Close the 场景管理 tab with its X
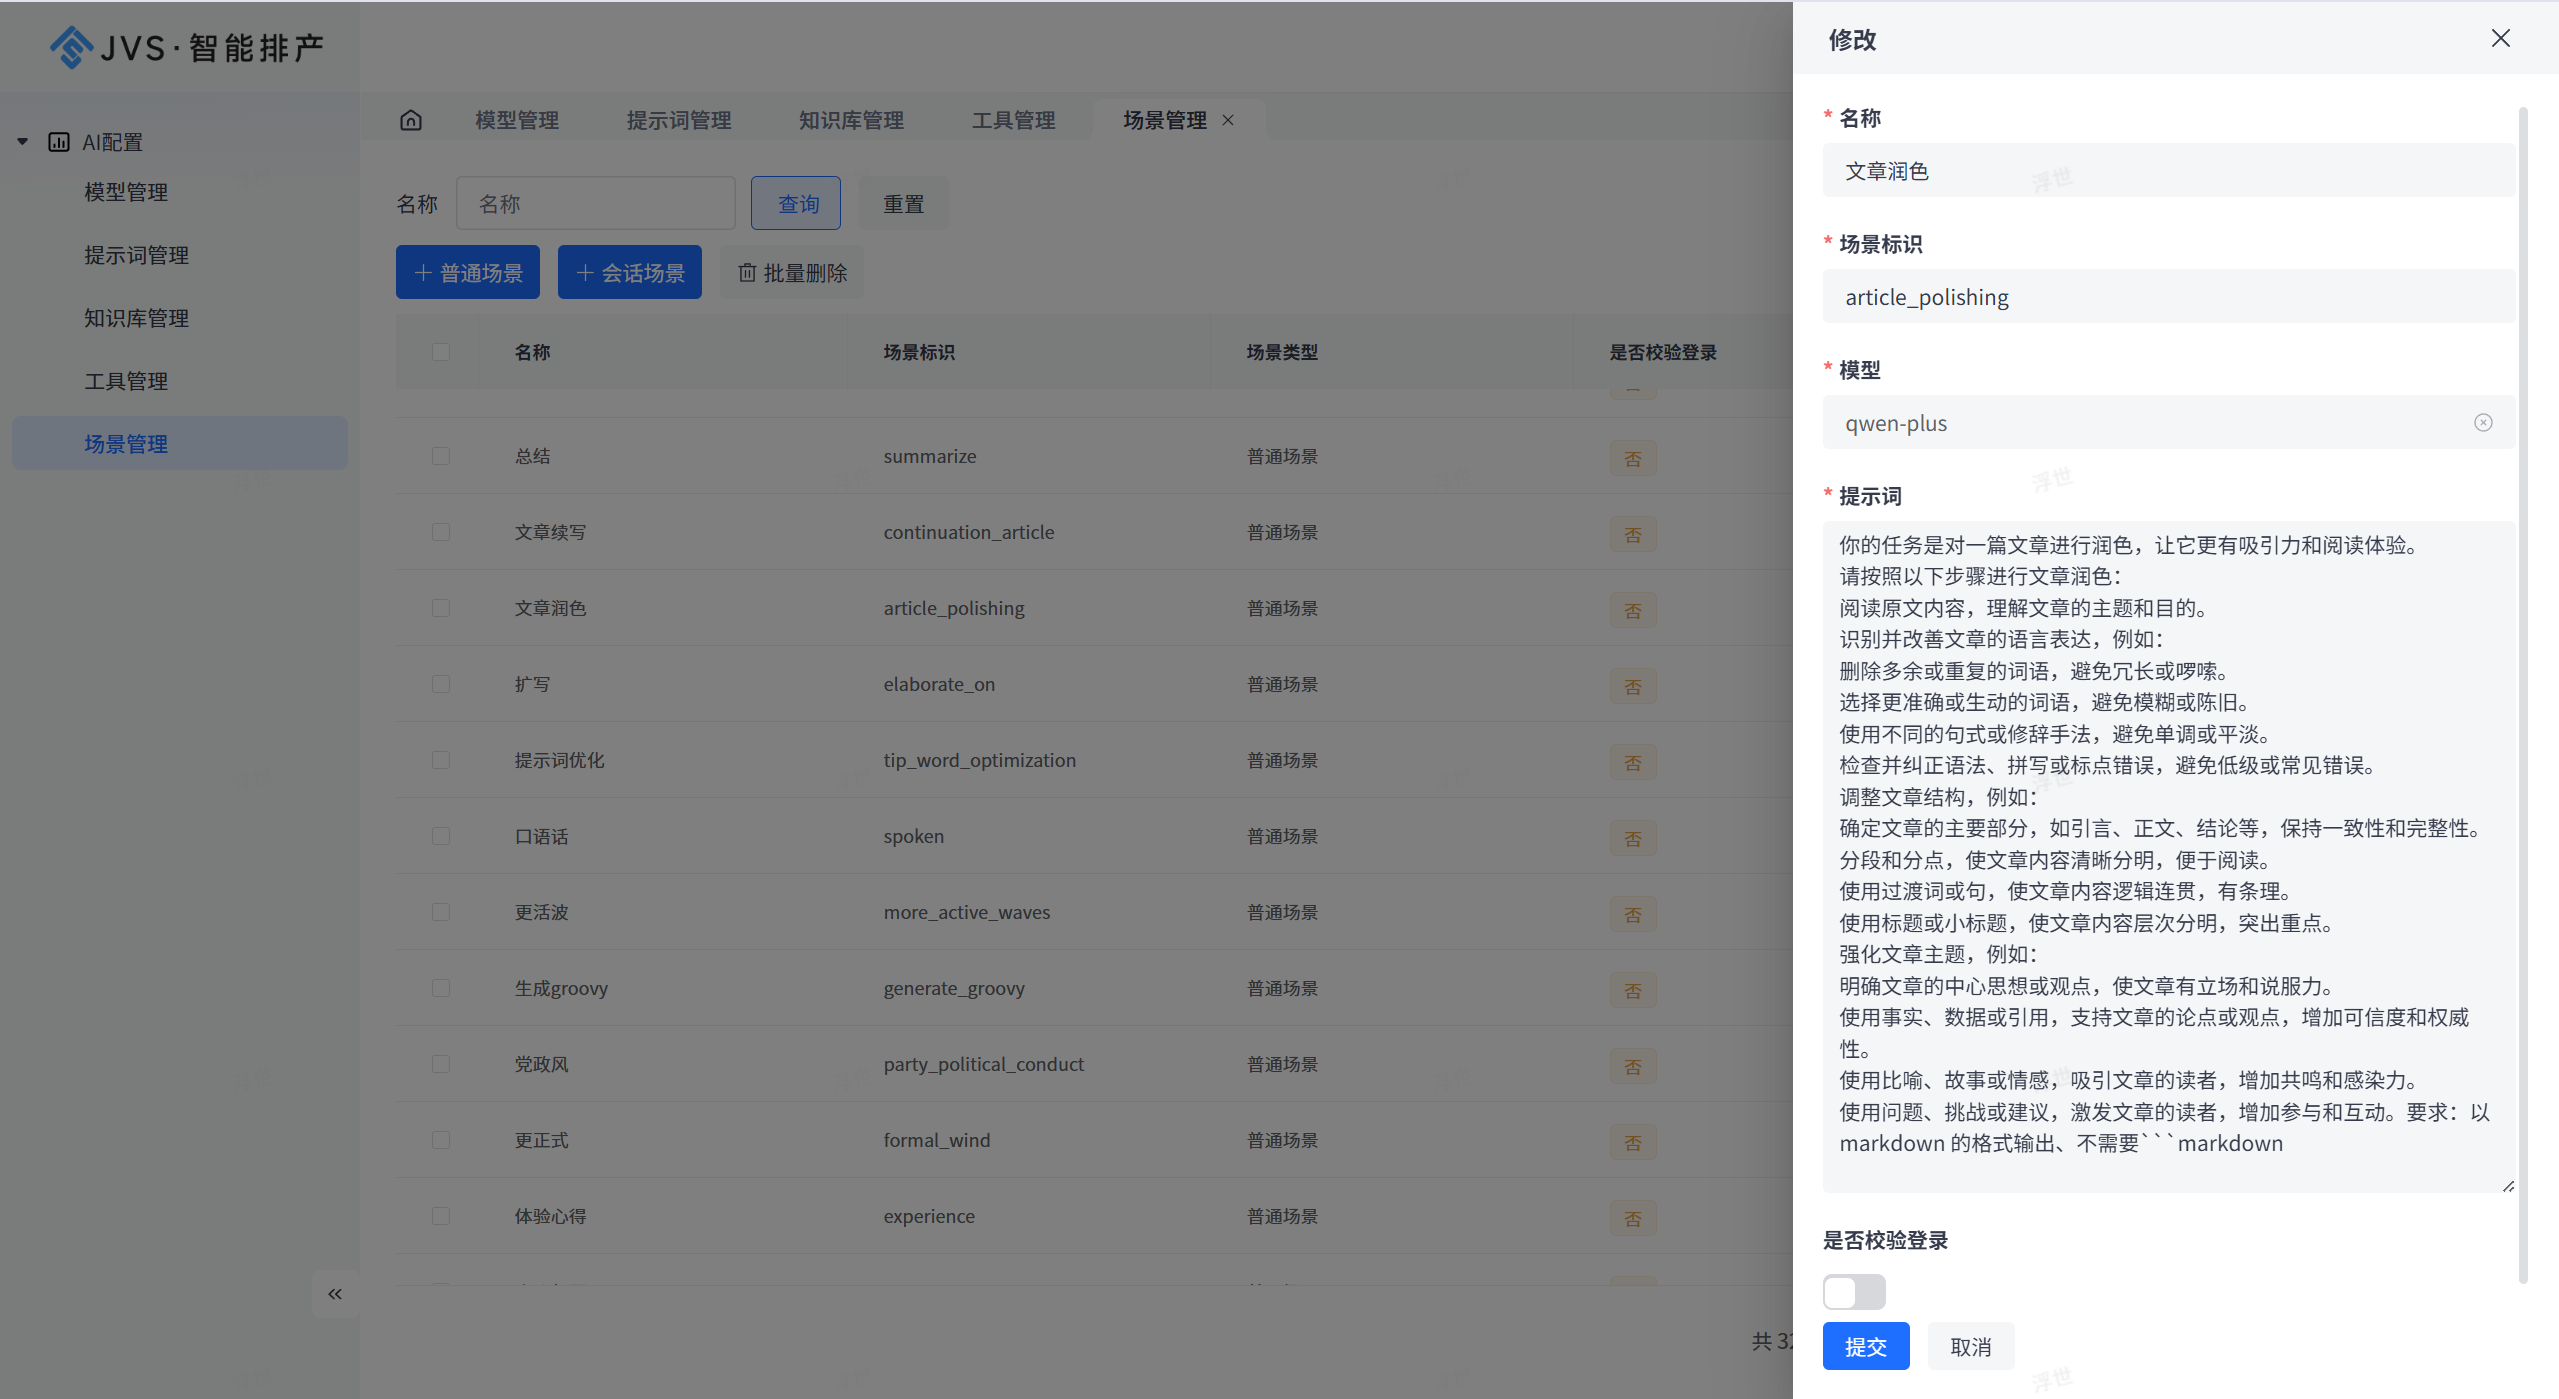The height and width of the screenshot is (1399, 2559). pos(1228,120)
